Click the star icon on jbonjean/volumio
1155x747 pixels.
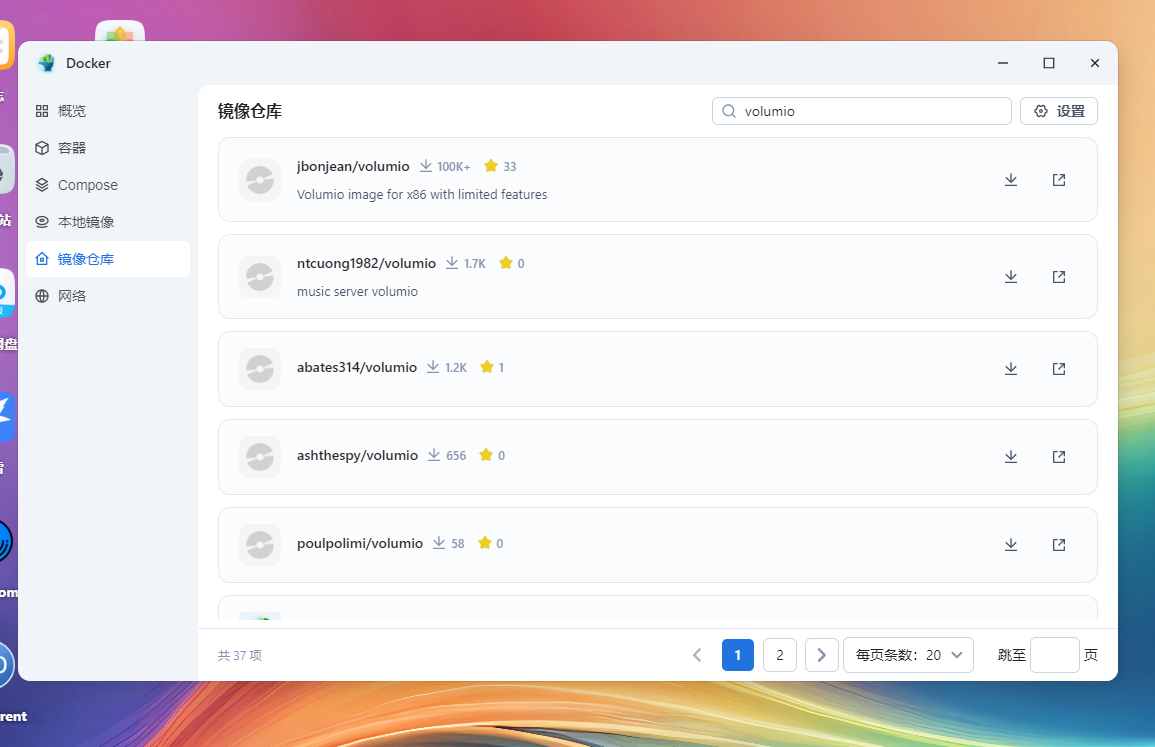pos(491,166)
